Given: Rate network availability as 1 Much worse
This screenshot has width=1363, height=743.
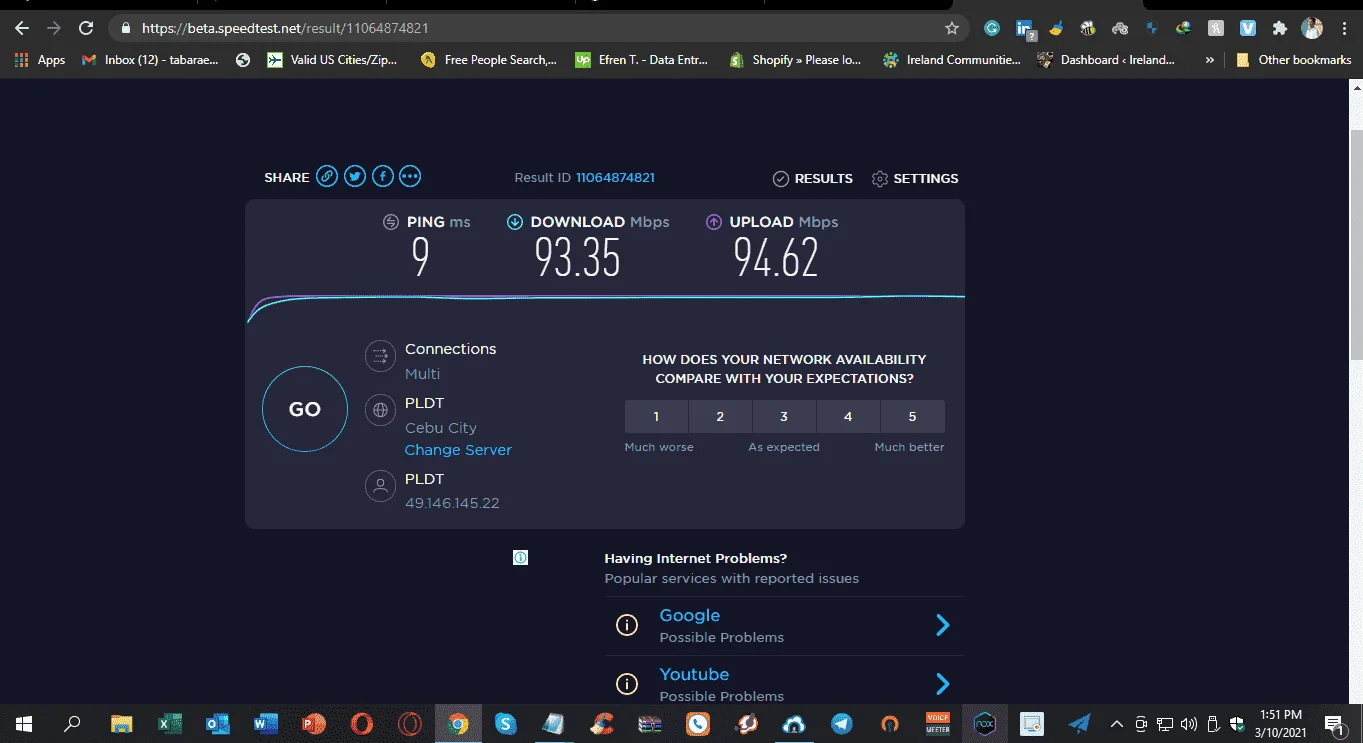Looking at the screenshot, I should (656, 416).
